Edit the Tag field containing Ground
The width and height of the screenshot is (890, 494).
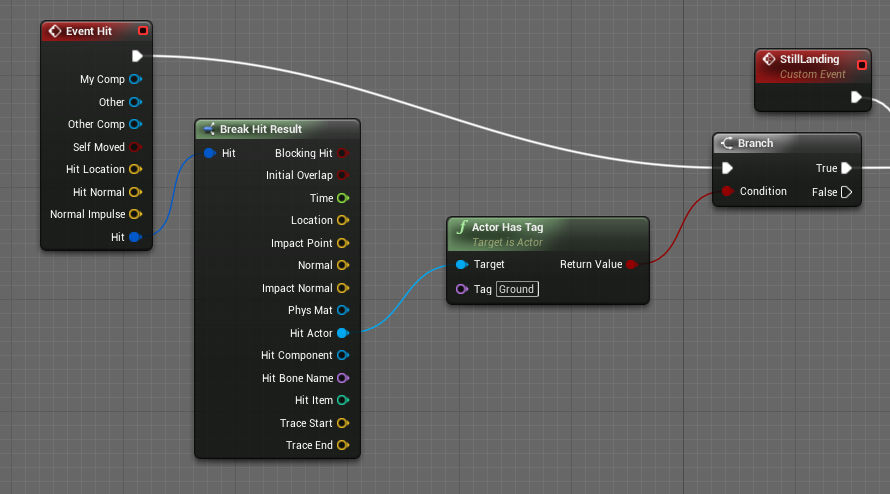click(517, 289)
